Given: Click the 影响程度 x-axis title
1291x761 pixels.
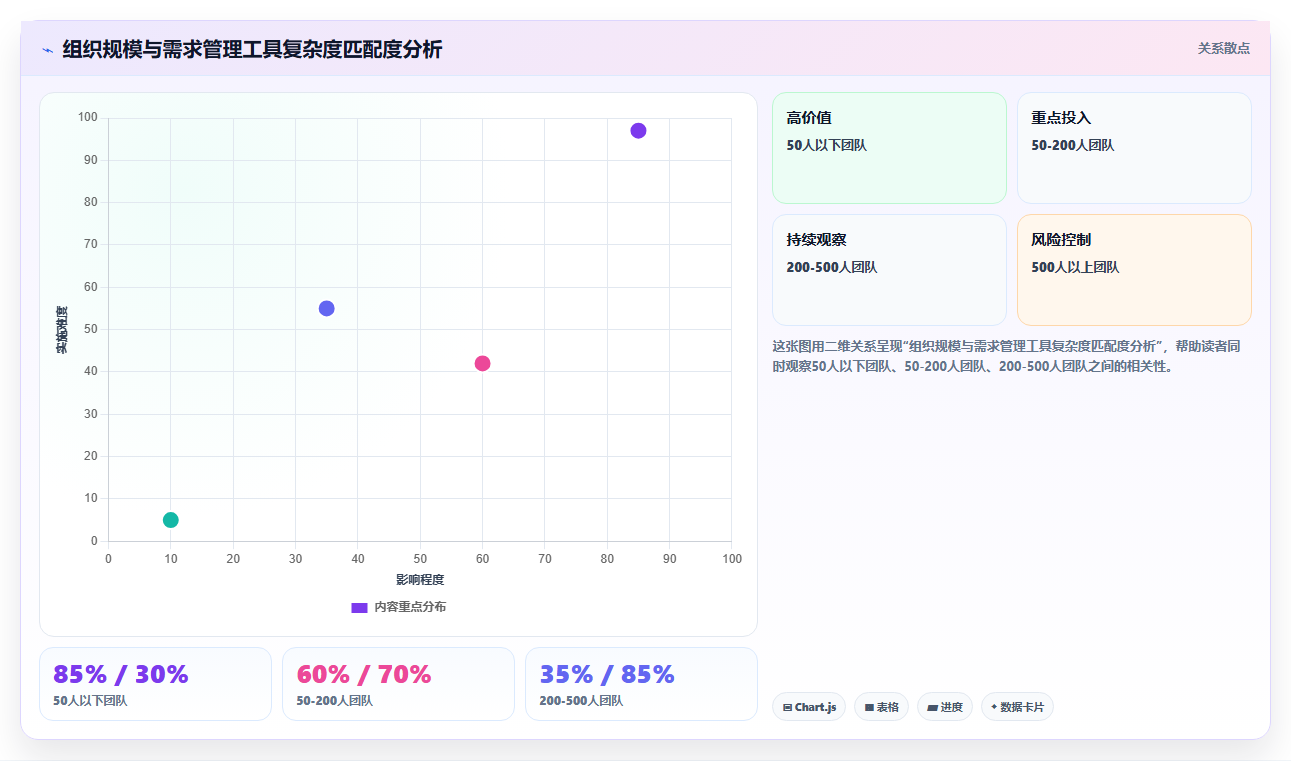Looking at the screenshot, I should point(420,579).
